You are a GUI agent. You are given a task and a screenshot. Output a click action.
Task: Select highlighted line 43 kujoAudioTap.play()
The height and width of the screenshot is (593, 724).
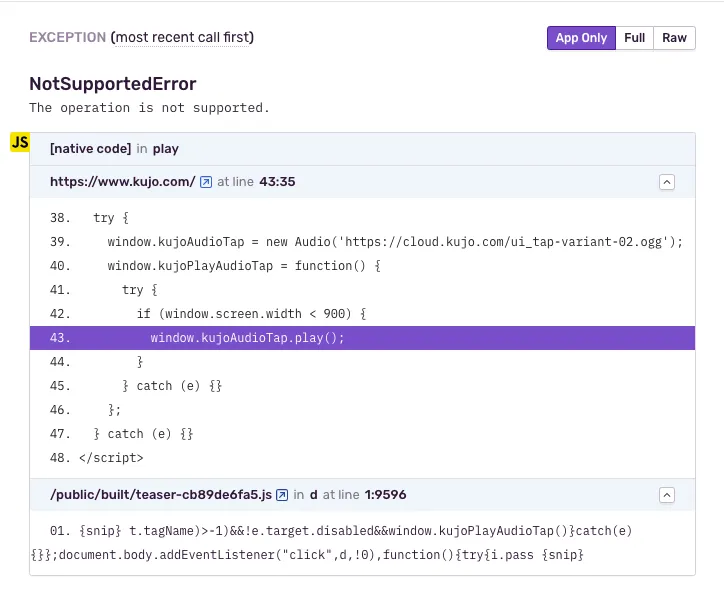coord(247,338)
